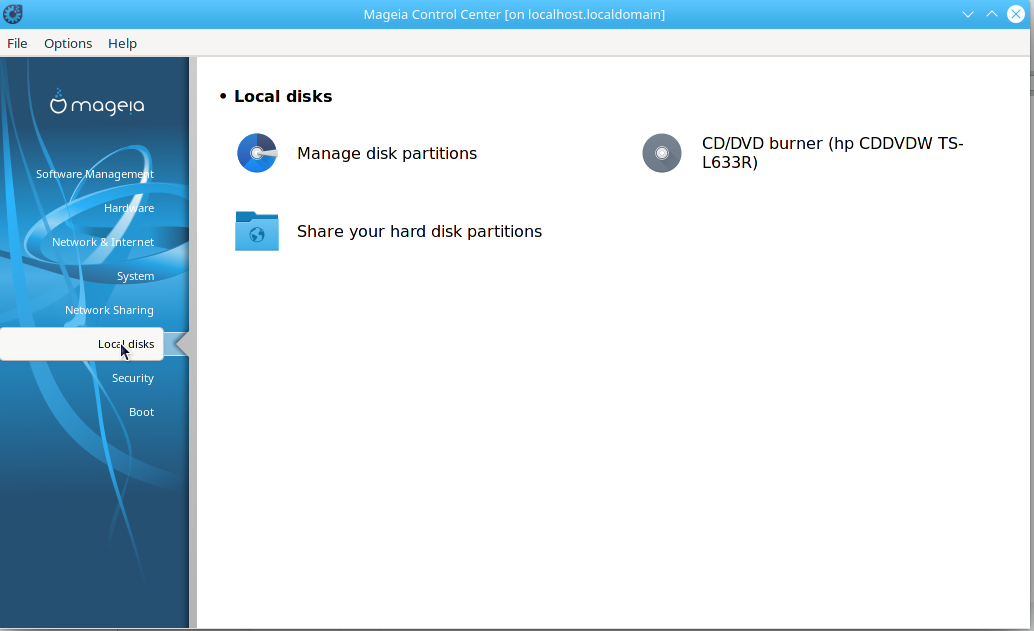
Task: Open the Share hard disk partitions folder icon
Action: [x=257, y=231]
